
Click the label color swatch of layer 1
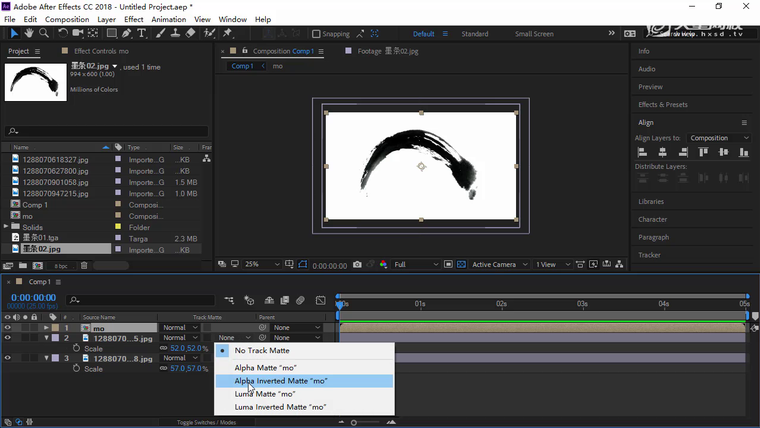(56, 328)
